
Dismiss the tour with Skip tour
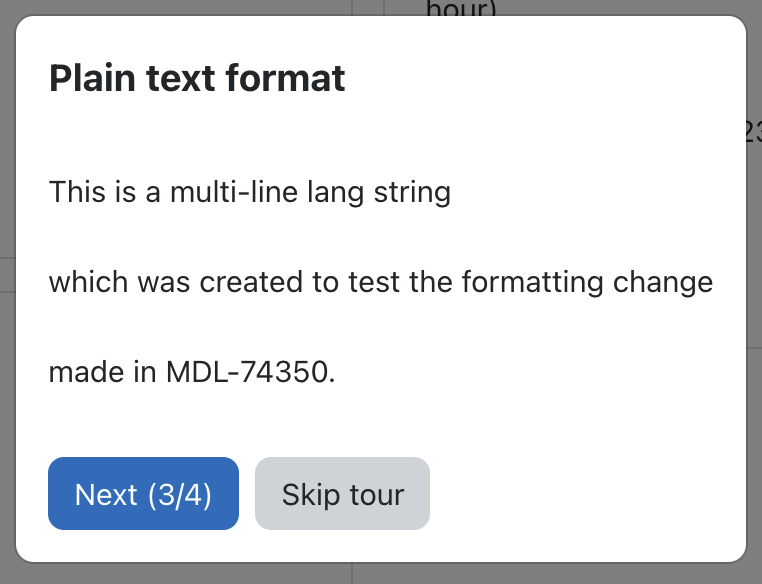click(342, 493)
